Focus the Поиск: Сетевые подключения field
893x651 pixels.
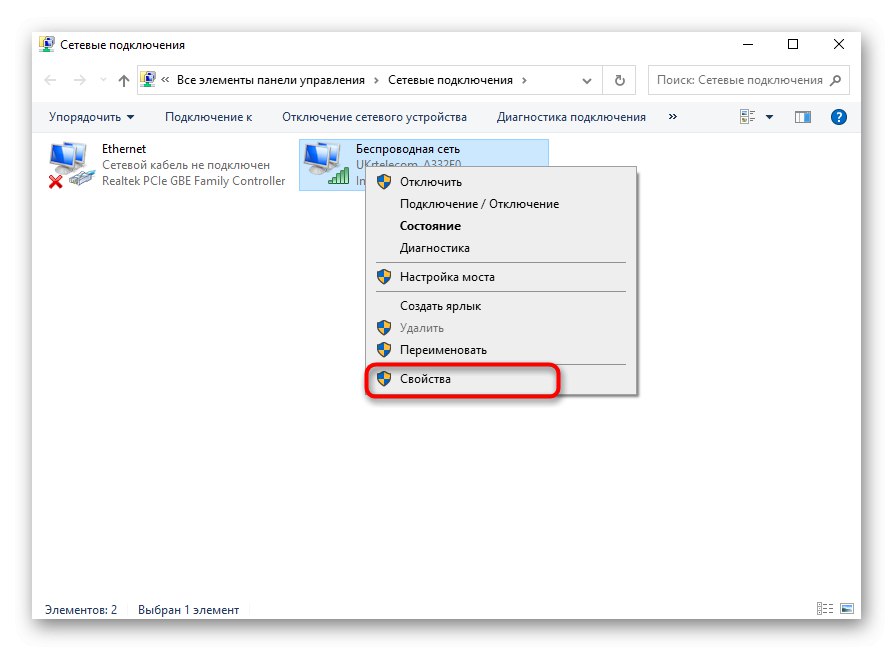point(748,80)
